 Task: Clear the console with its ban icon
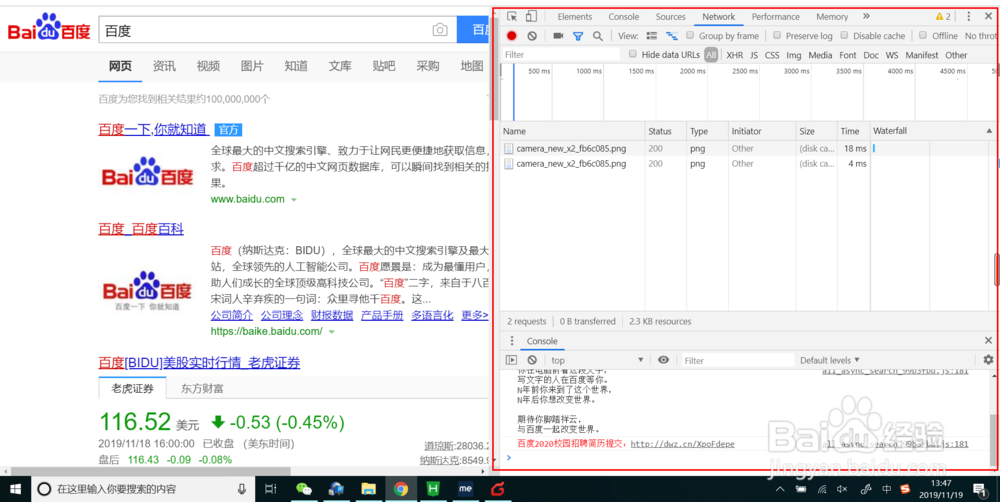coord(532,360)
